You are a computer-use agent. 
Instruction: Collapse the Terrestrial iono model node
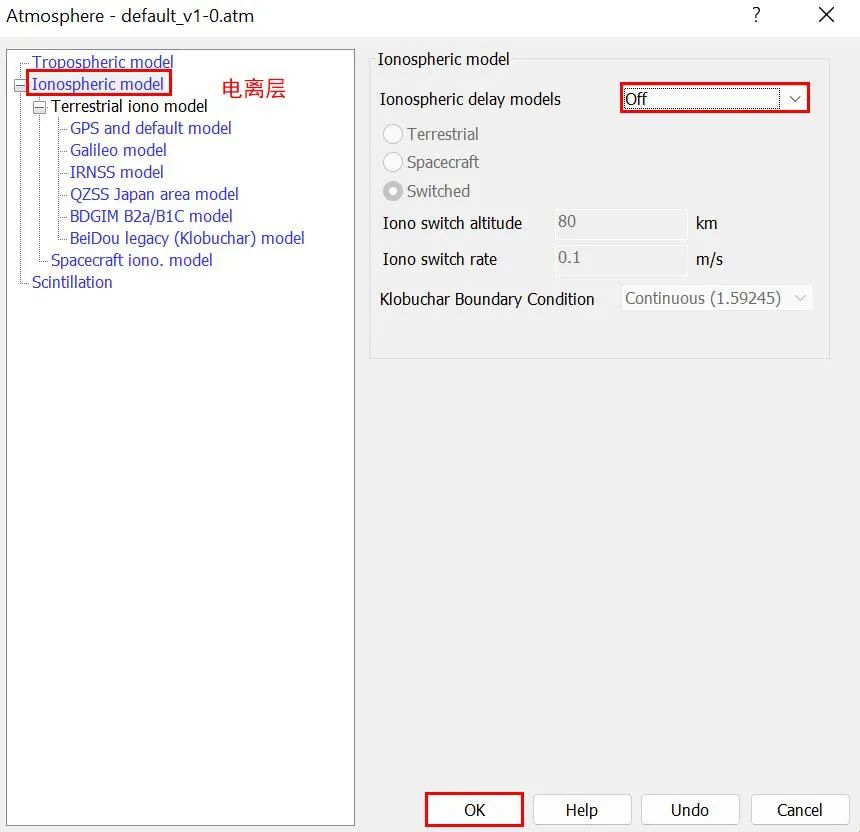(40, 107)
